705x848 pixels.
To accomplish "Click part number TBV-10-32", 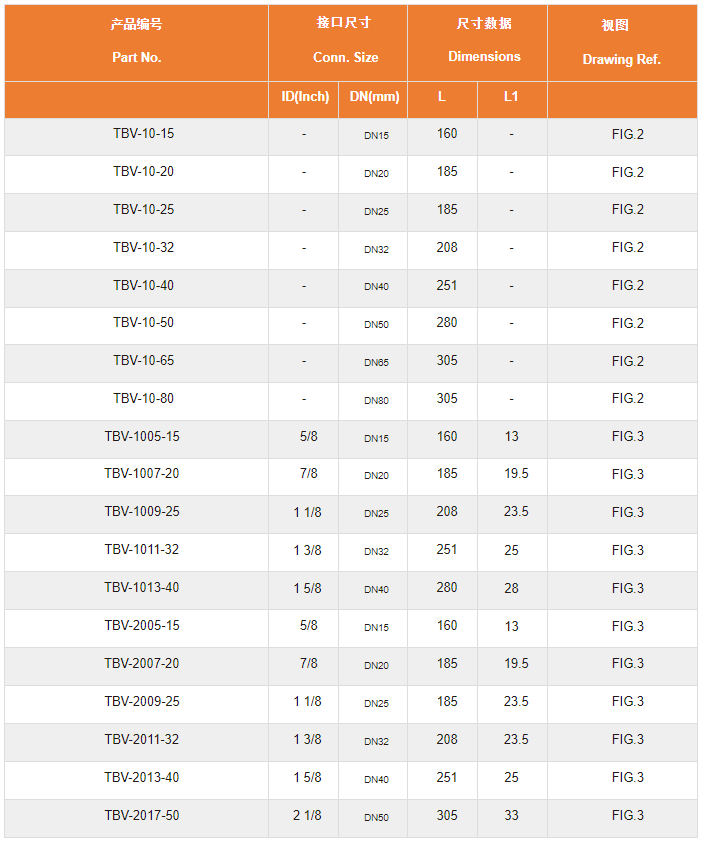I will point(144,248).
